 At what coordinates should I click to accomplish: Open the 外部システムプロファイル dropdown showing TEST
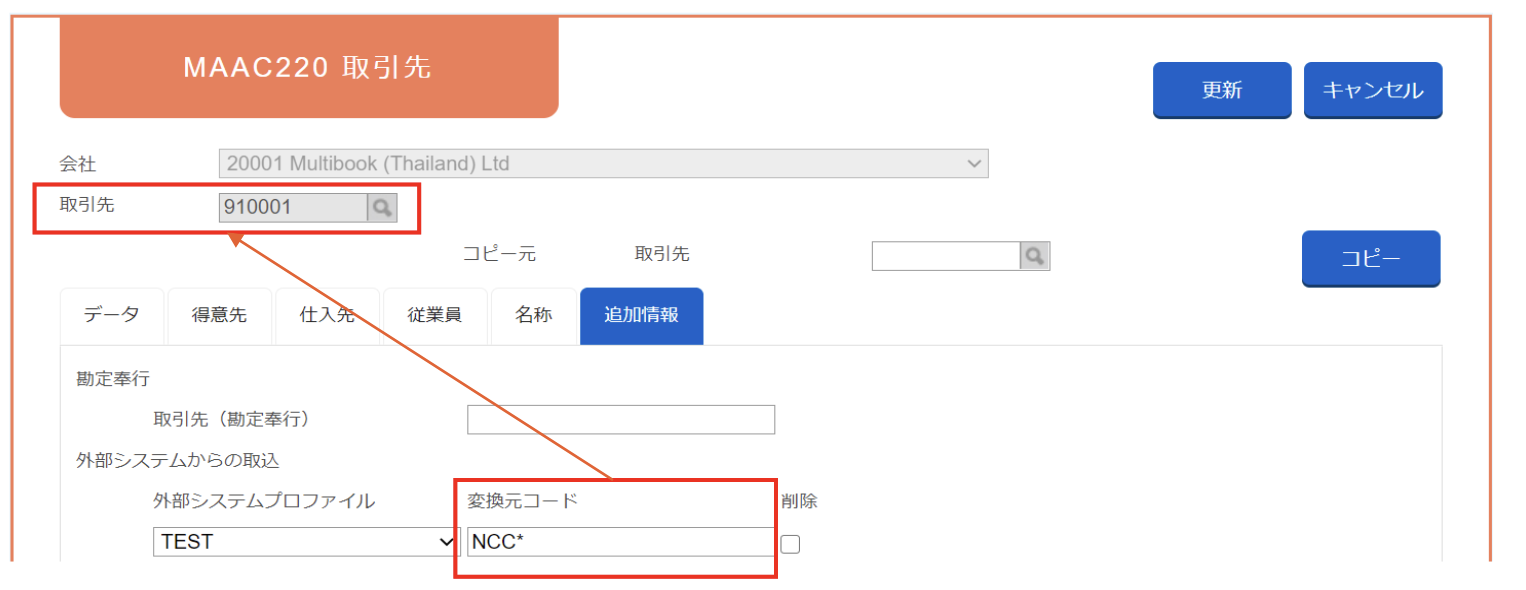click(306, 542)
